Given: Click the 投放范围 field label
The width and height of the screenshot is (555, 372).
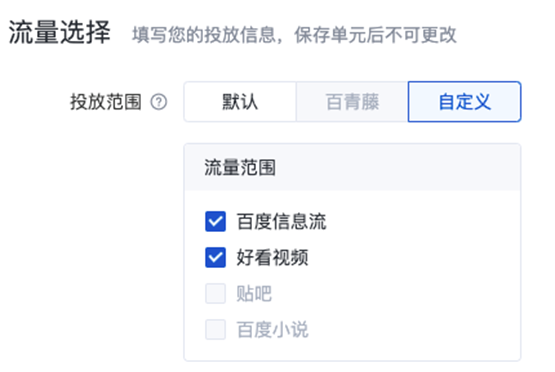Looking at the screenshot, I should point(106,102).
